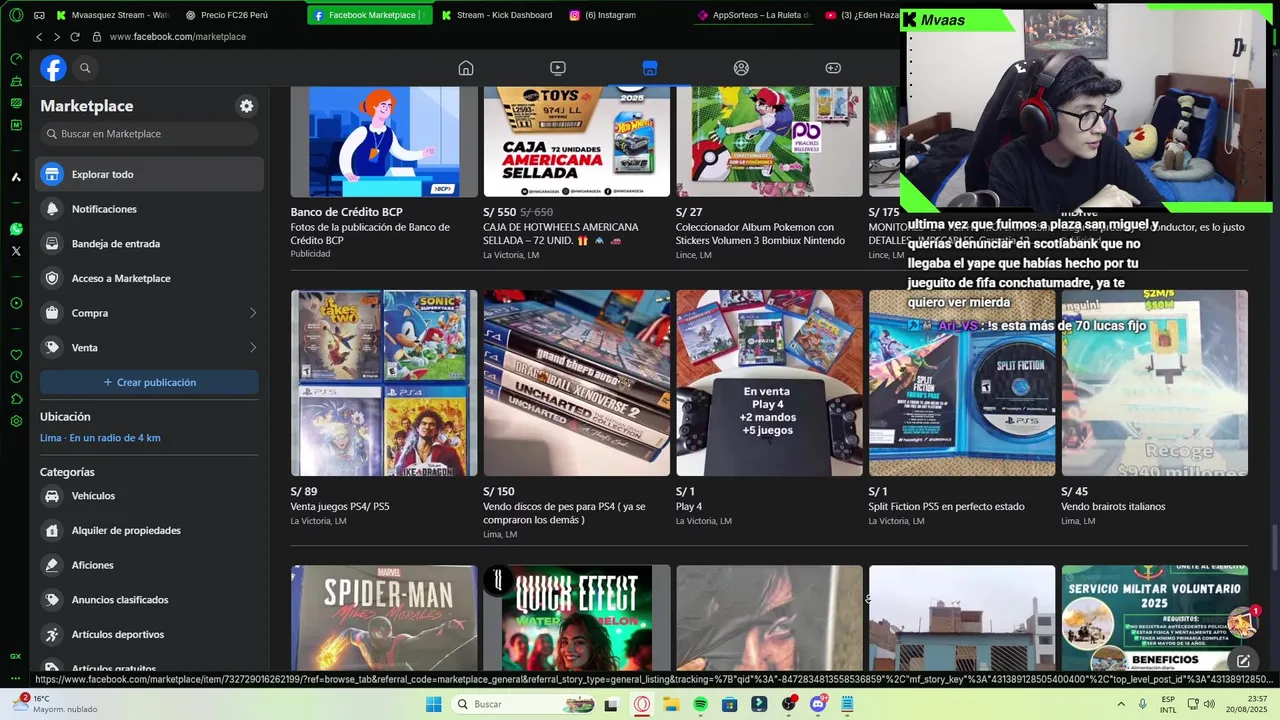Screen dimensions: 1280x720
Task: Expand the Venta section chevron
Action: 252,348
